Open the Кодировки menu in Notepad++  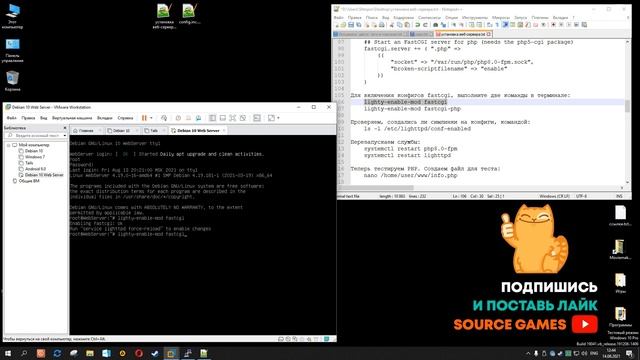pos(403,18)
